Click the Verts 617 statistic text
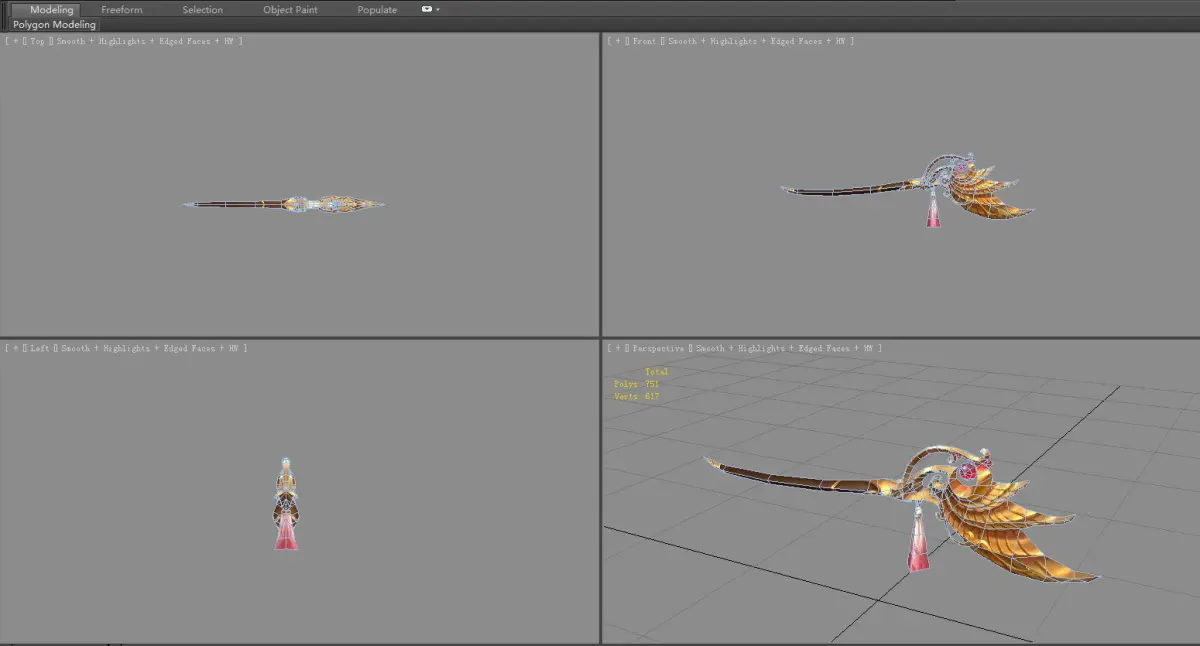Screen dimensions: 1200x646 point(637,396)
